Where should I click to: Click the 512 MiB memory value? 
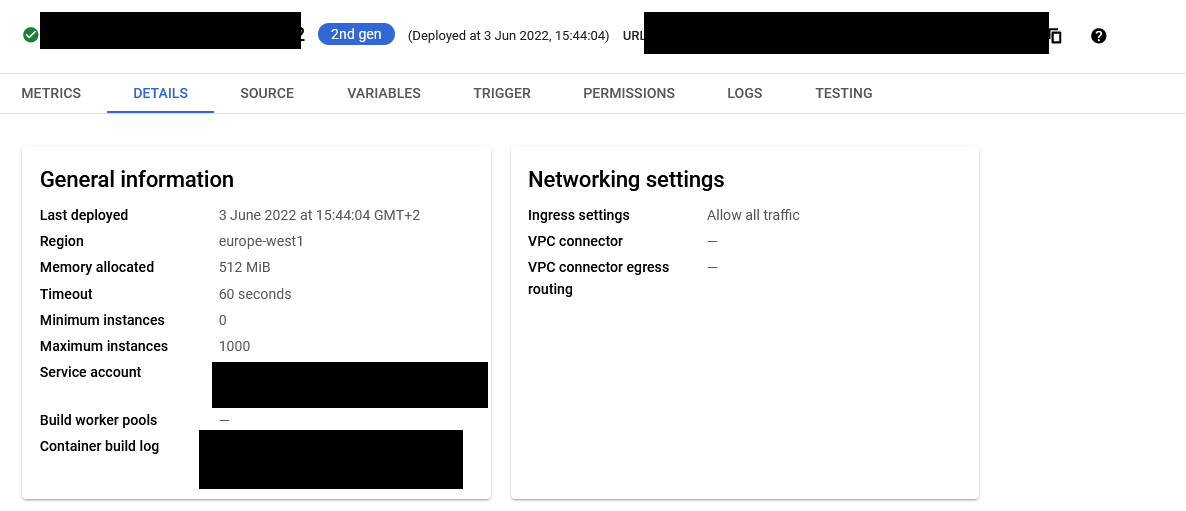pyautogui.click(x=245, y=267)
